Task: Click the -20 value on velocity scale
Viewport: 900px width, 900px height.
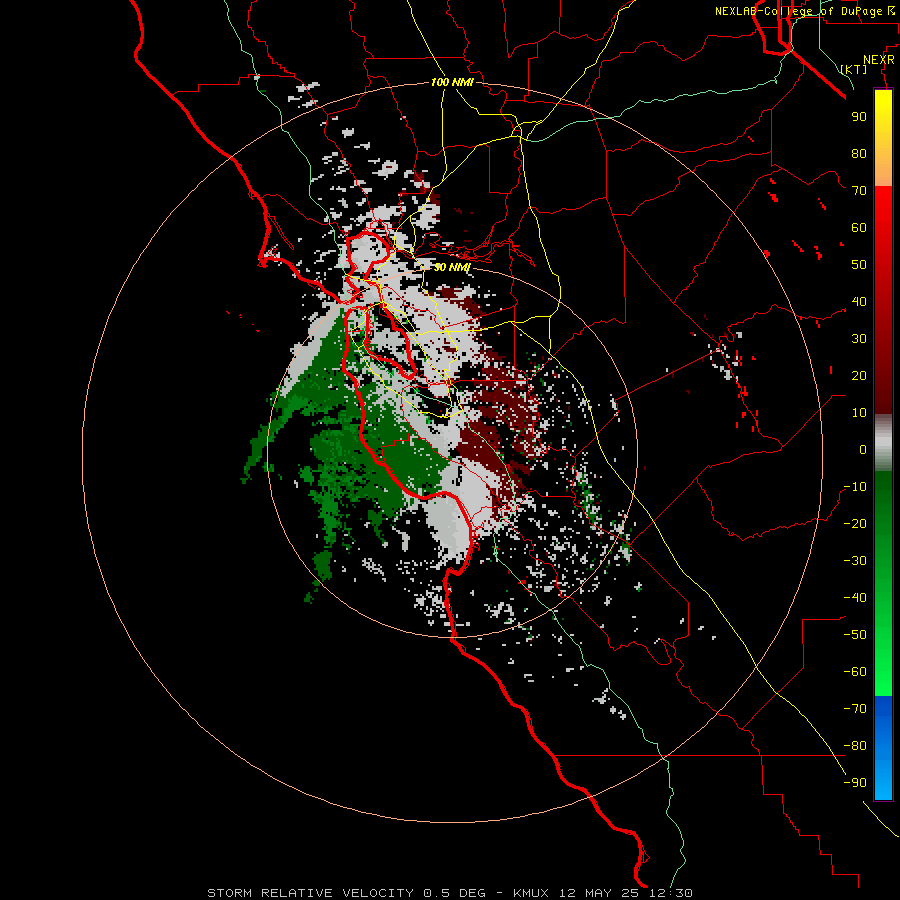Action: (x=855, y=523)
